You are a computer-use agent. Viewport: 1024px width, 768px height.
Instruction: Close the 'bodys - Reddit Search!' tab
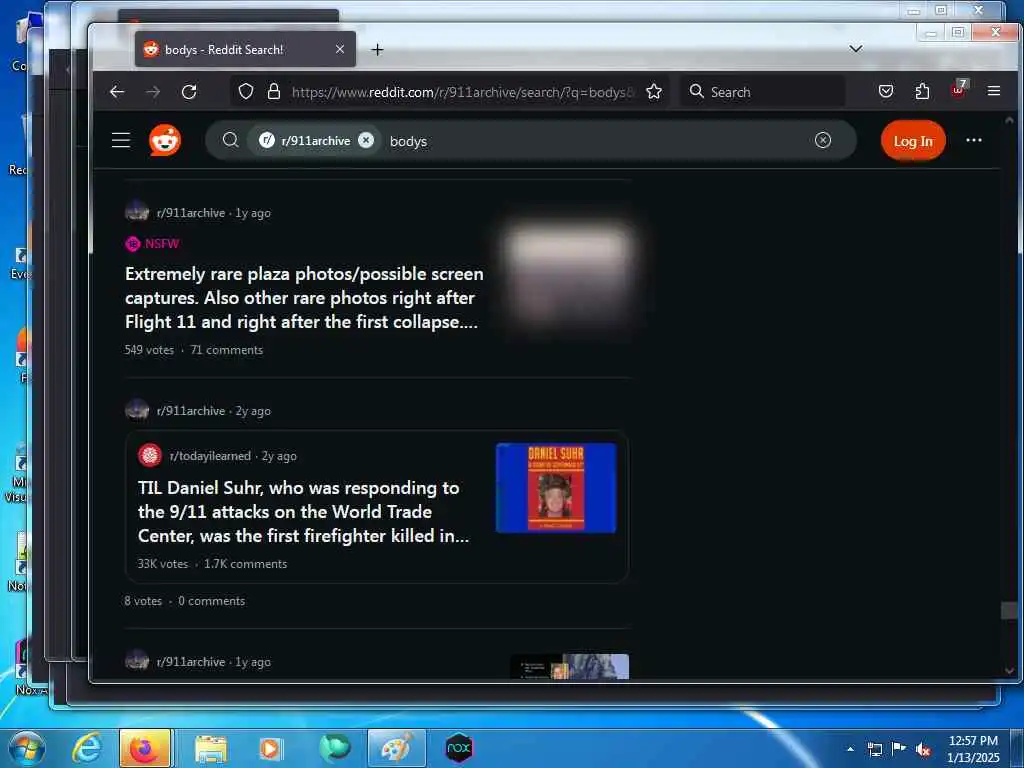click(340, 49)
